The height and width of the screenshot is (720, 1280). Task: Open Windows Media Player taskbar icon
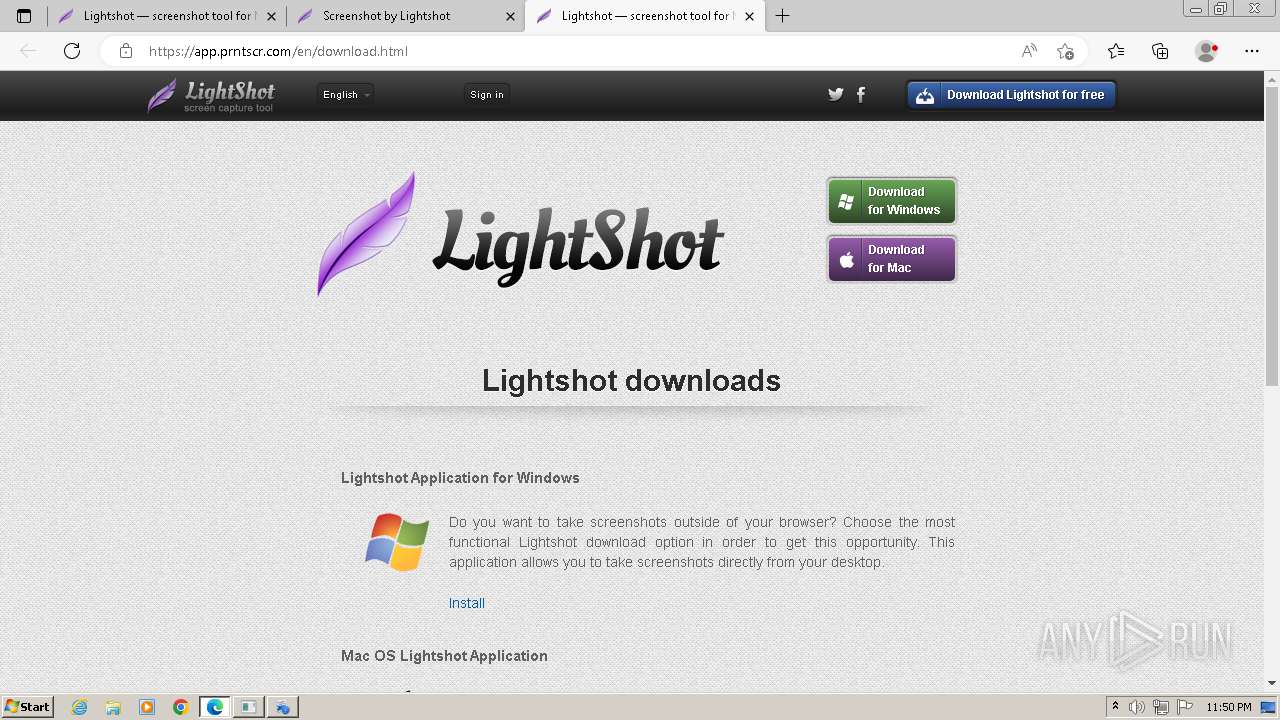tap(147, 707)
